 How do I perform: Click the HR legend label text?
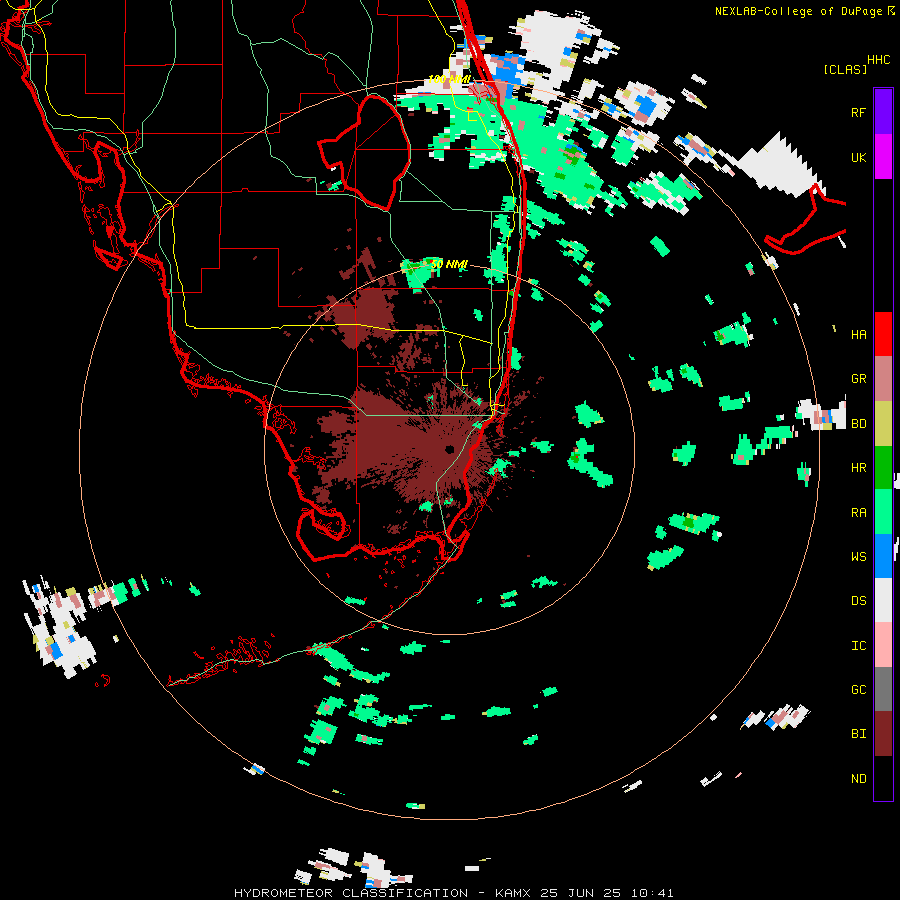(858, 468)
